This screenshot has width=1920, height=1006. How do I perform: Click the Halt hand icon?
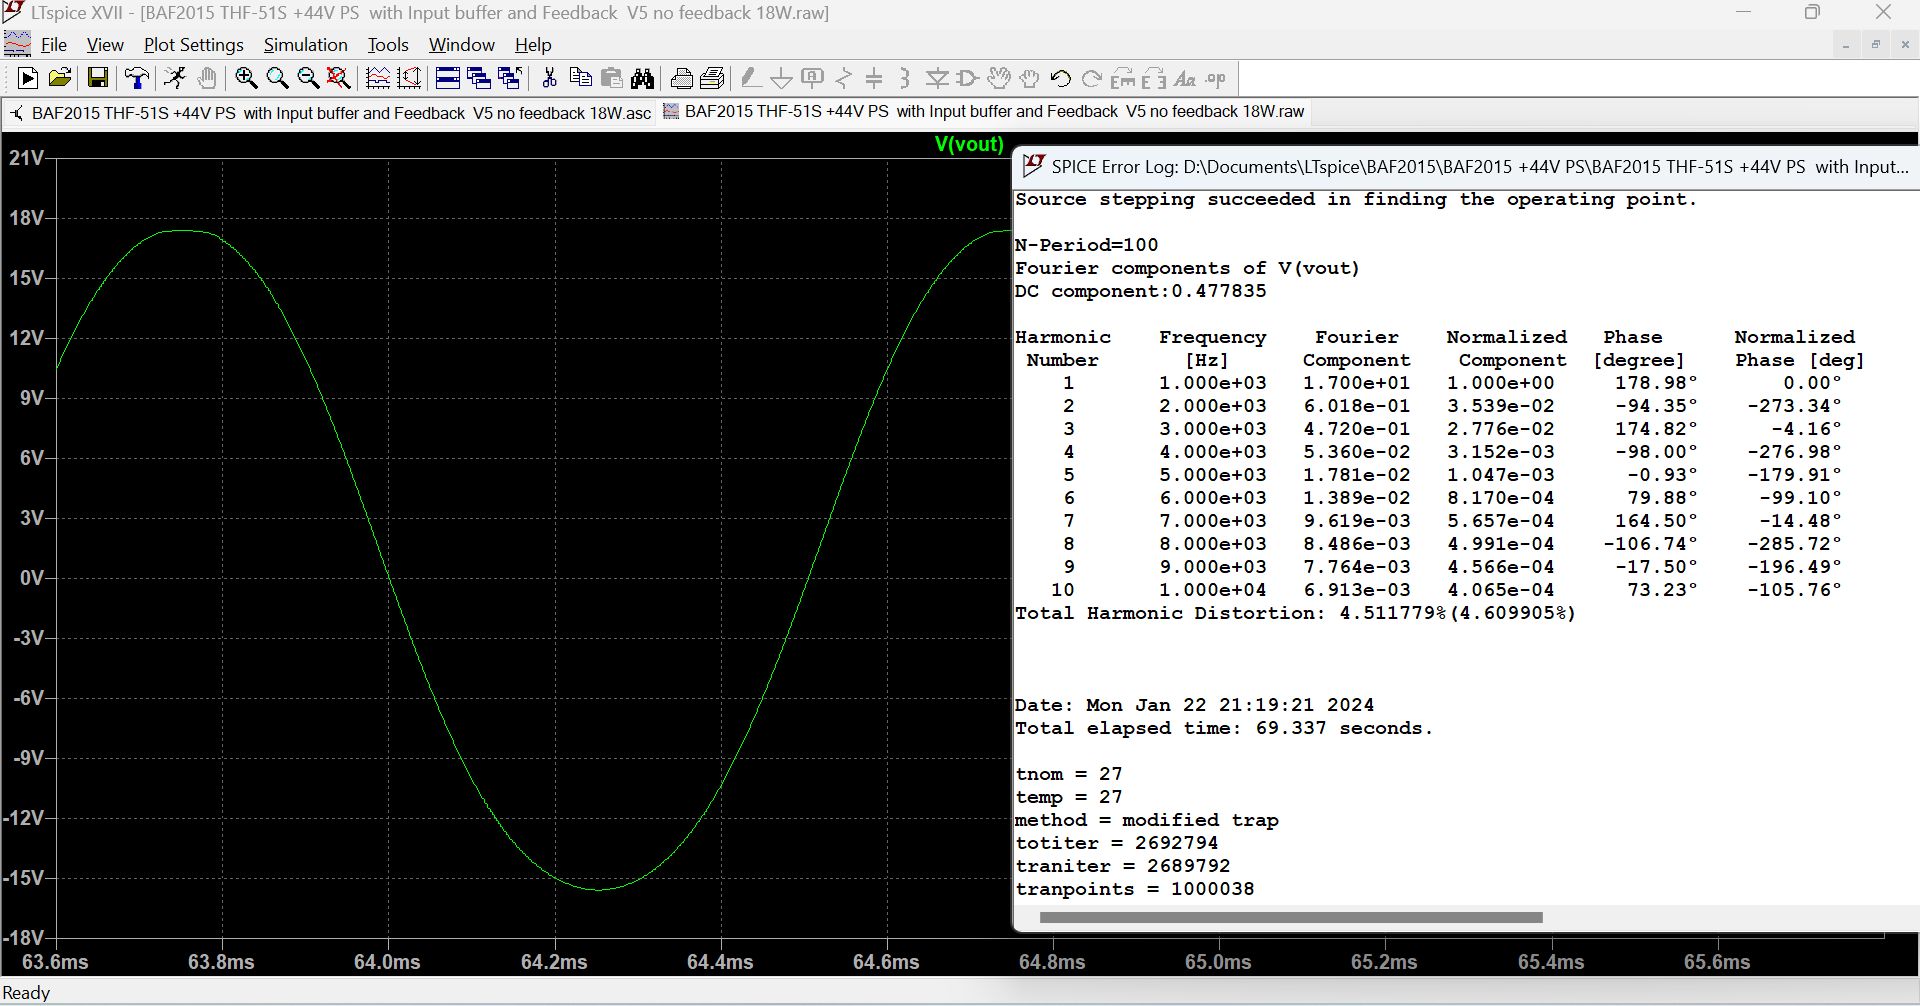207,78
